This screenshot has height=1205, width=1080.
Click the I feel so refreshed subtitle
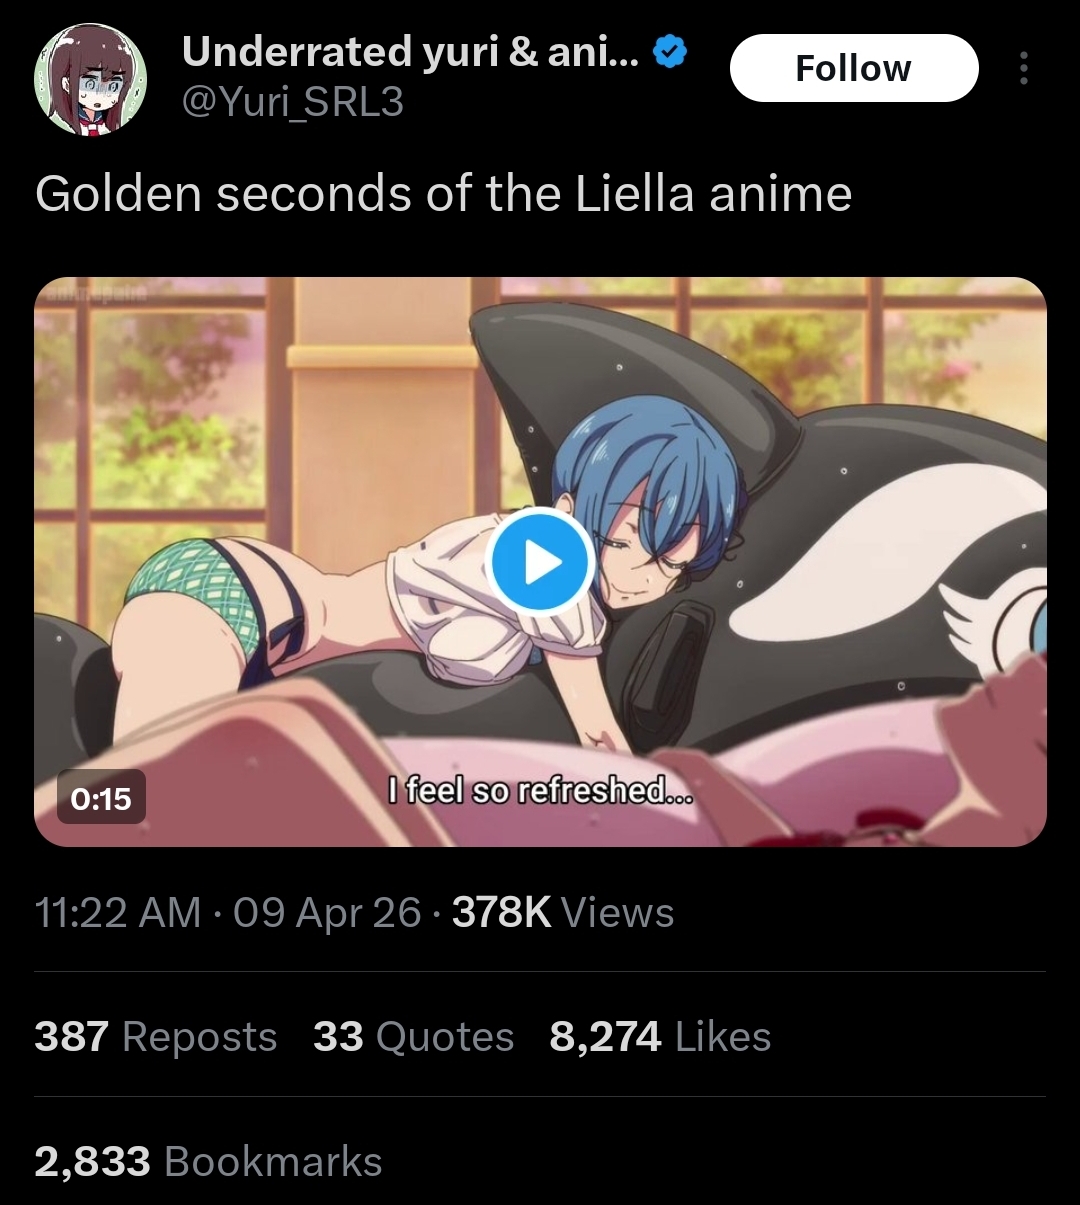point(540,791)
